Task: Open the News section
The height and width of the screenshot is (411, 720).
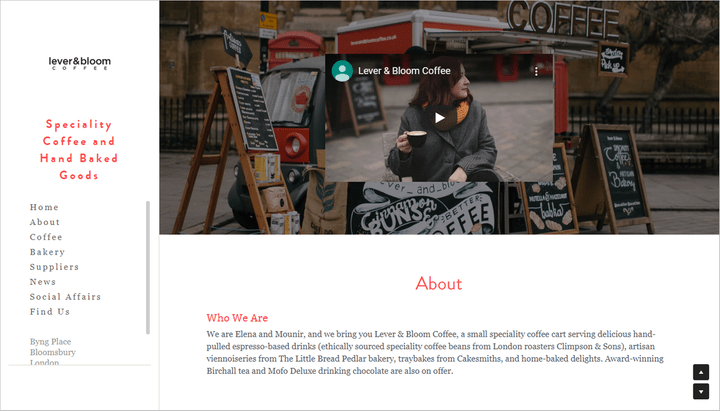Action: (x=43, y=282)
